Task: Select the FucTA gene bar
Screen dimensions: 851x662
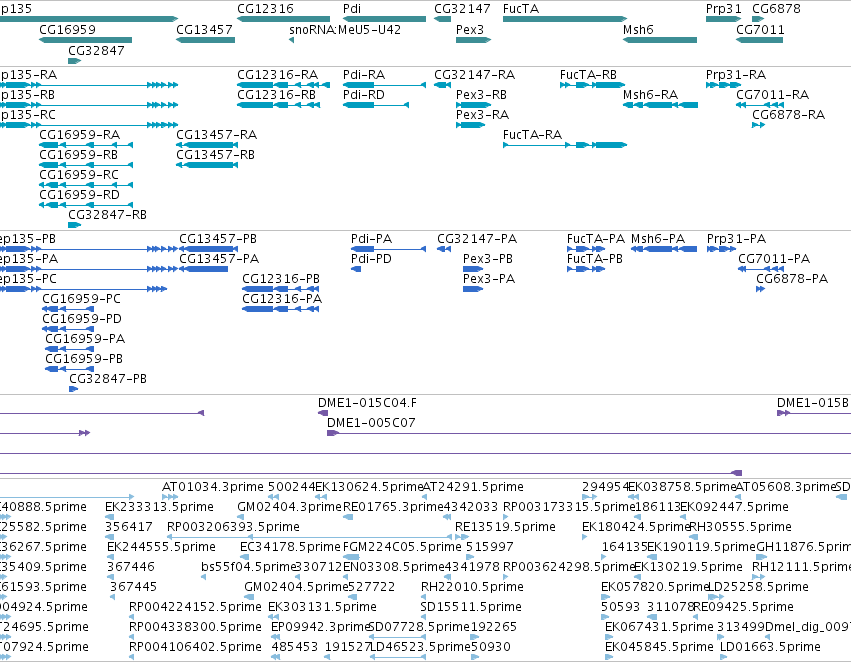Action: coord(565,19)
